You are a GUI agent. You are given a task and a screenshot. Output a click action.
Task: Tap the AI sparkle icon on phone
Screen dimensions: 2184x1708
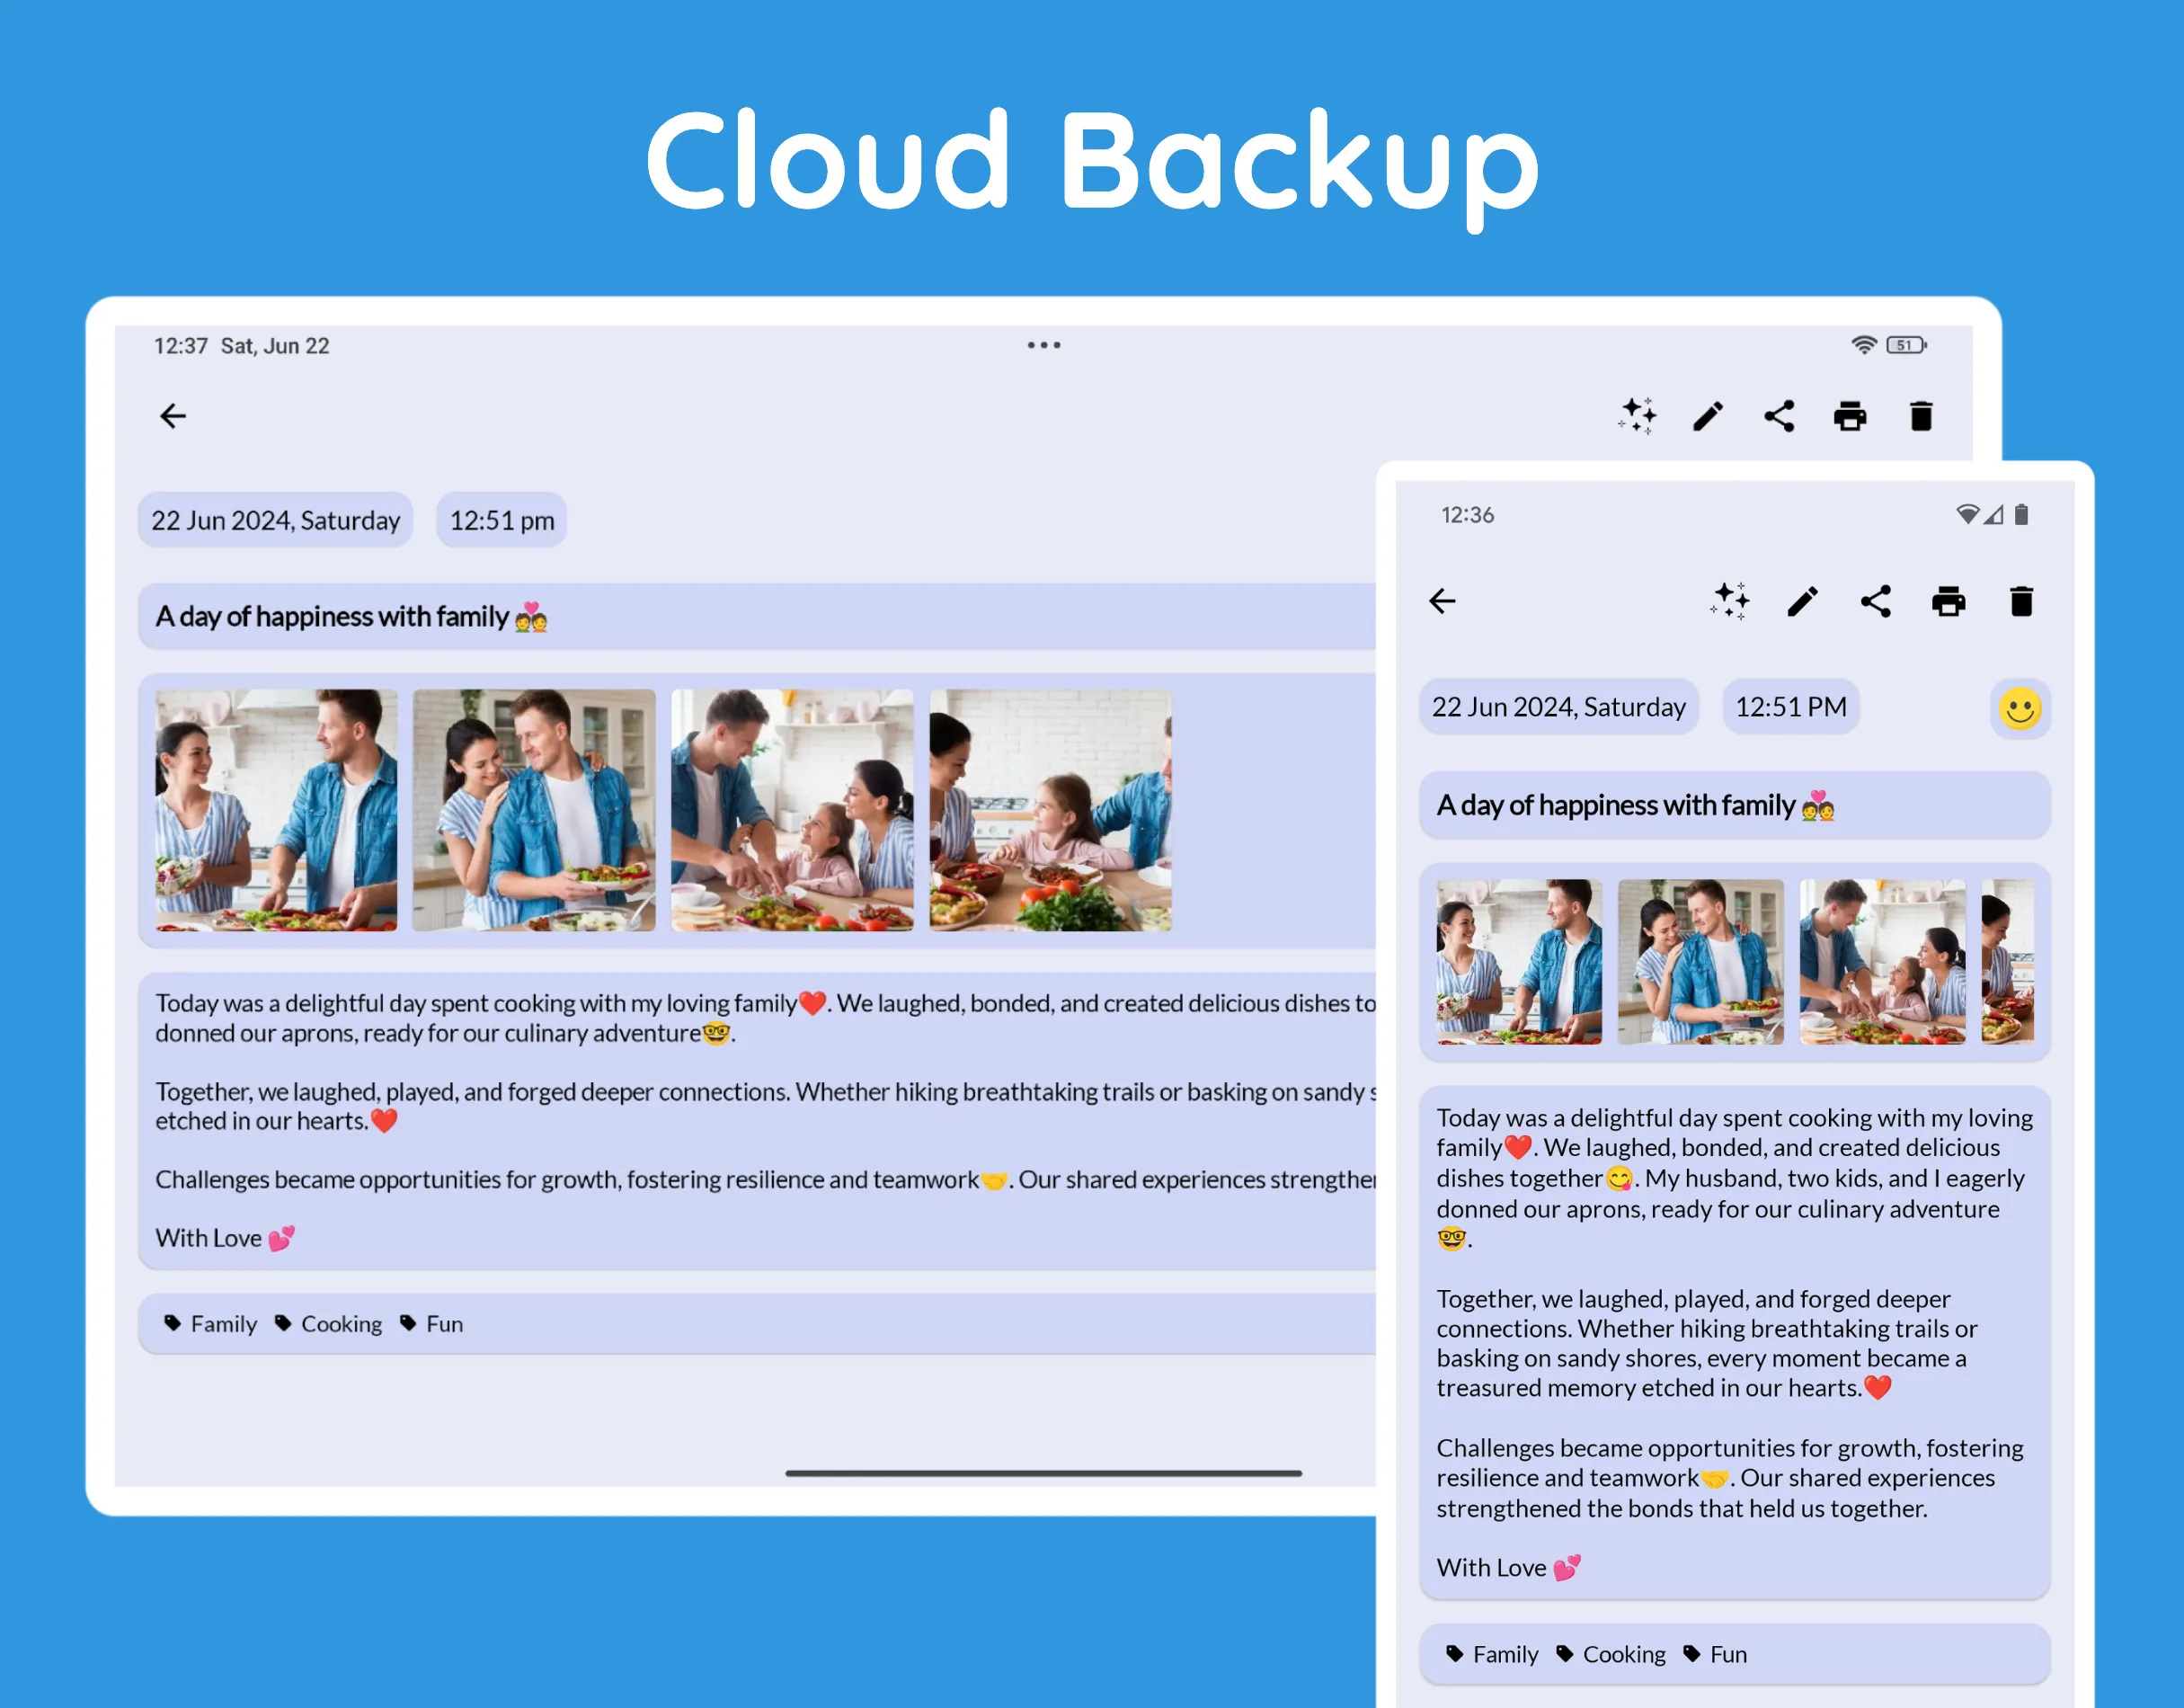tap(1730, 601)
